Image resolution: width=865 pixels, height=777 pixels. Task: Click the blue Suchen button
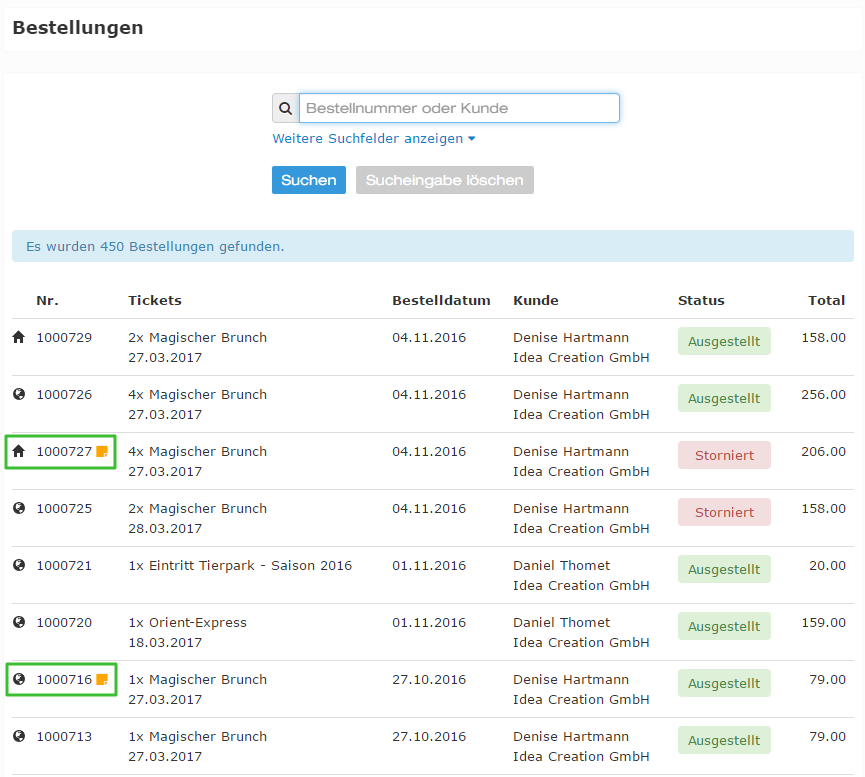tap(309, 180)
